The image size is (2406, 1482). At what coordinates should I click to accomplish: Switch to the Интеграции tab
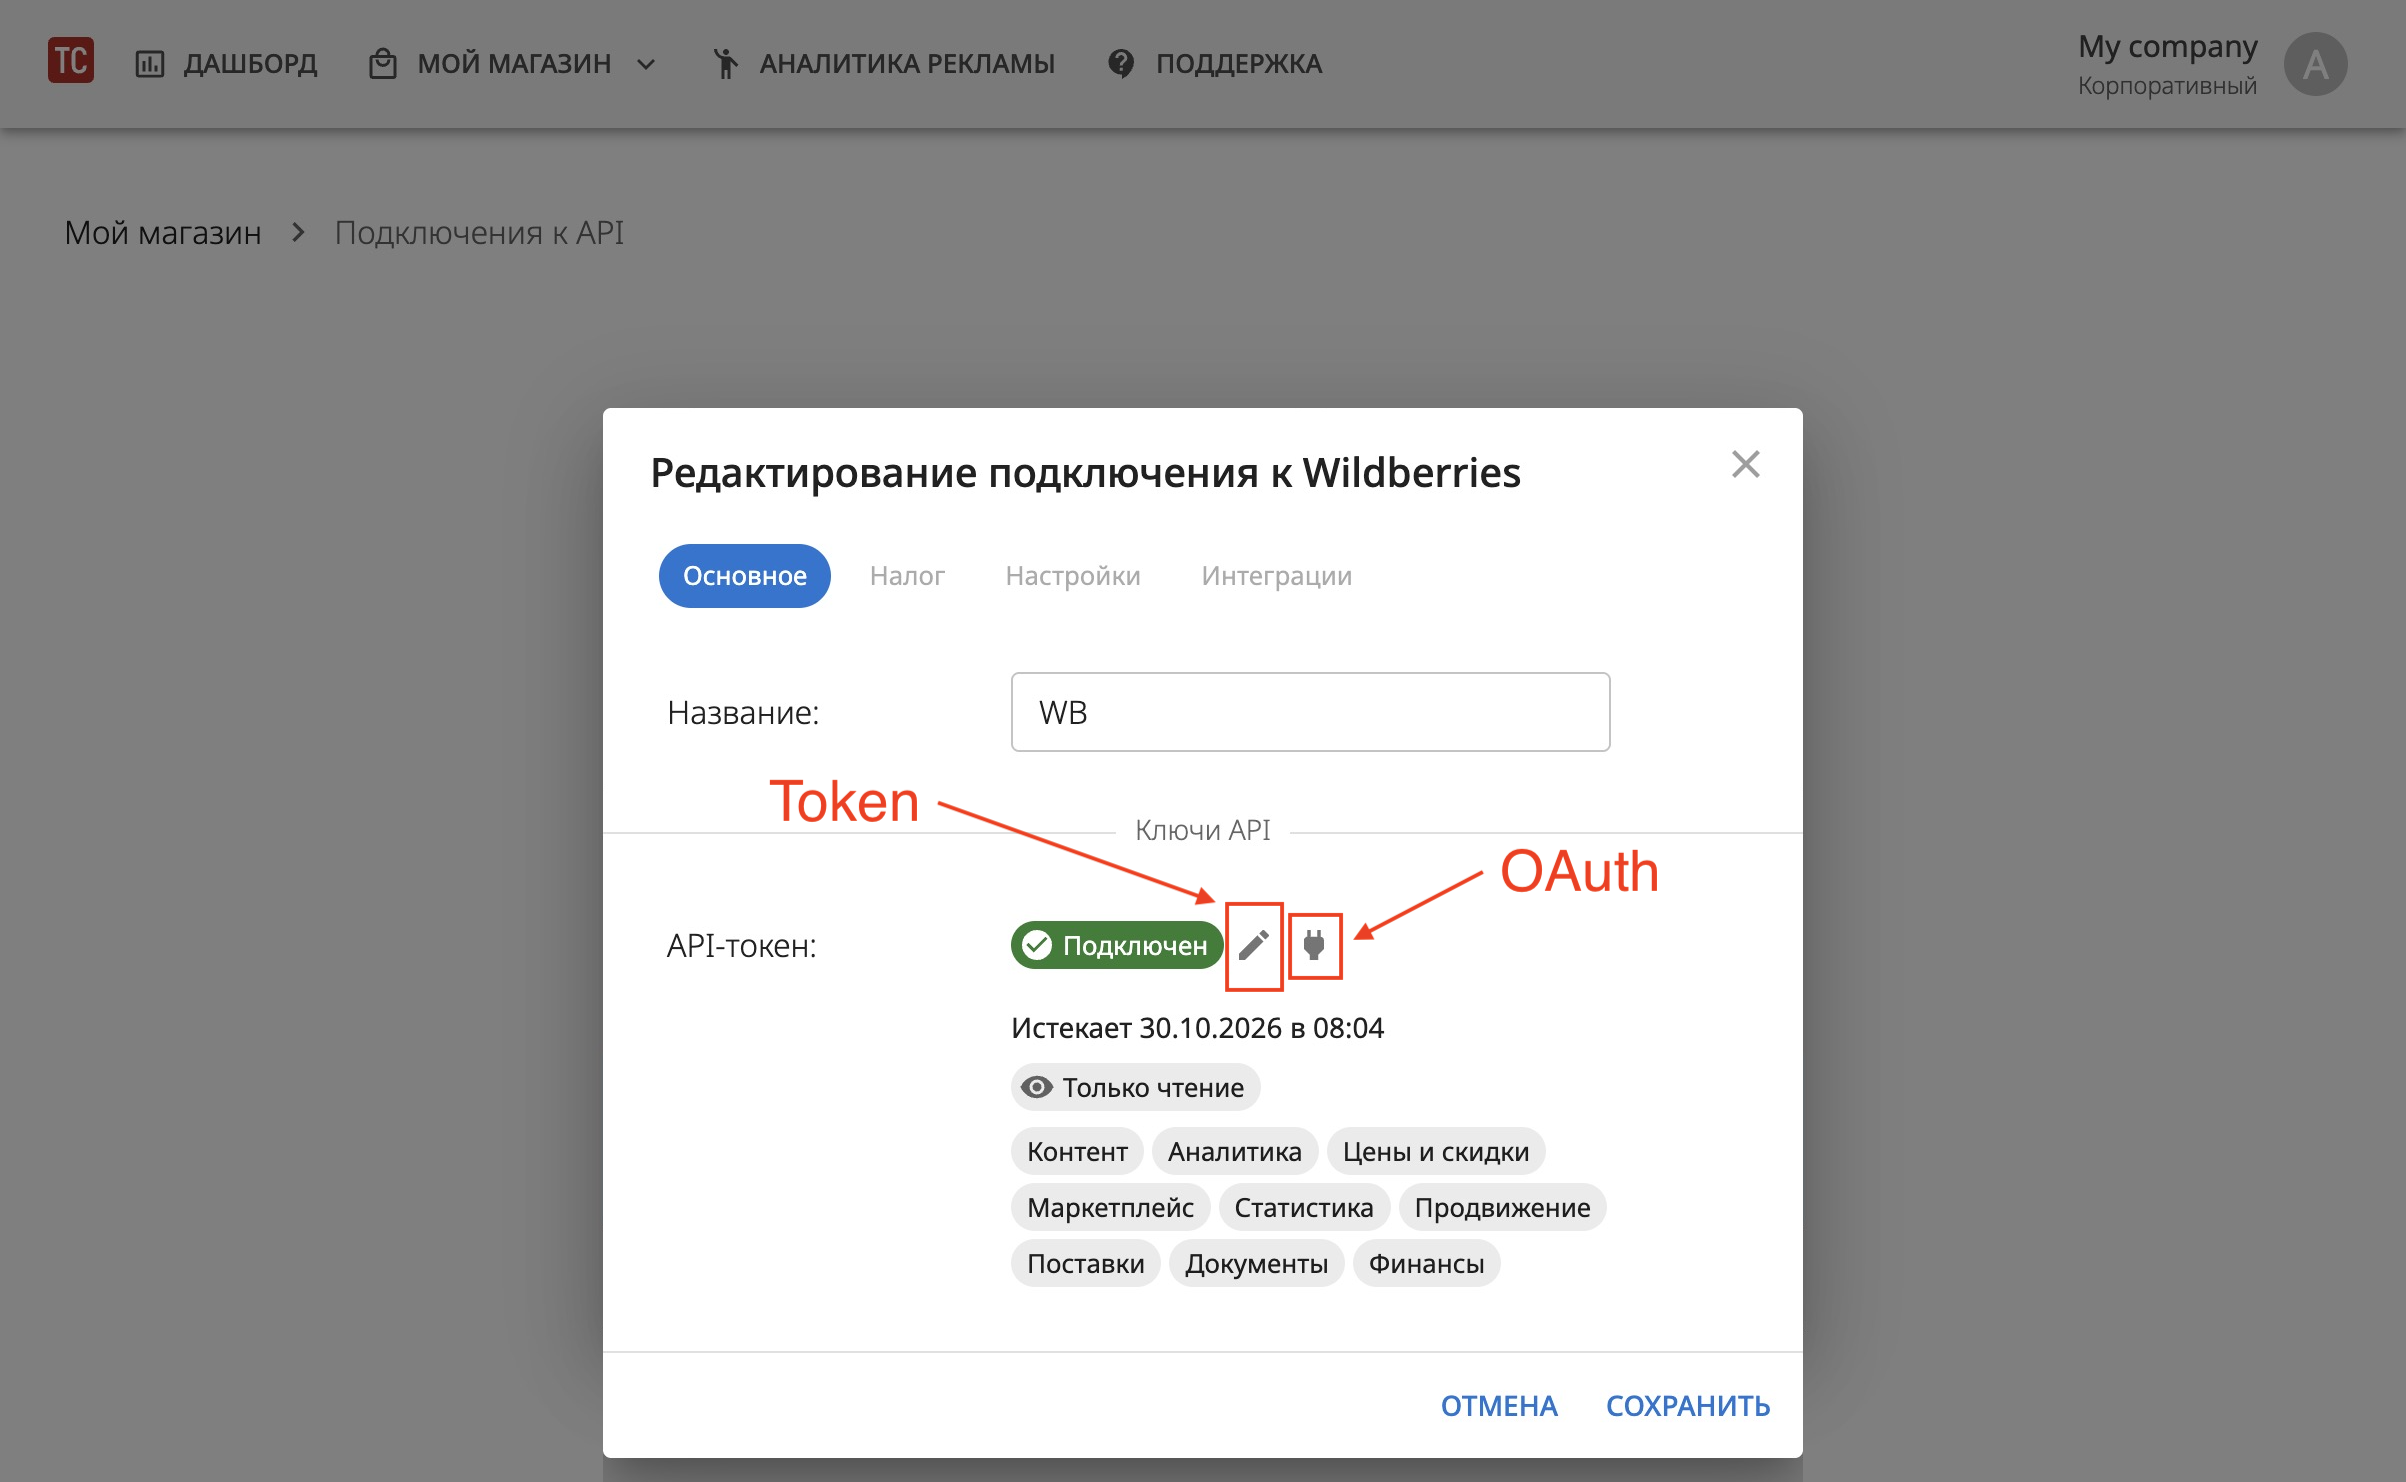1277,576
